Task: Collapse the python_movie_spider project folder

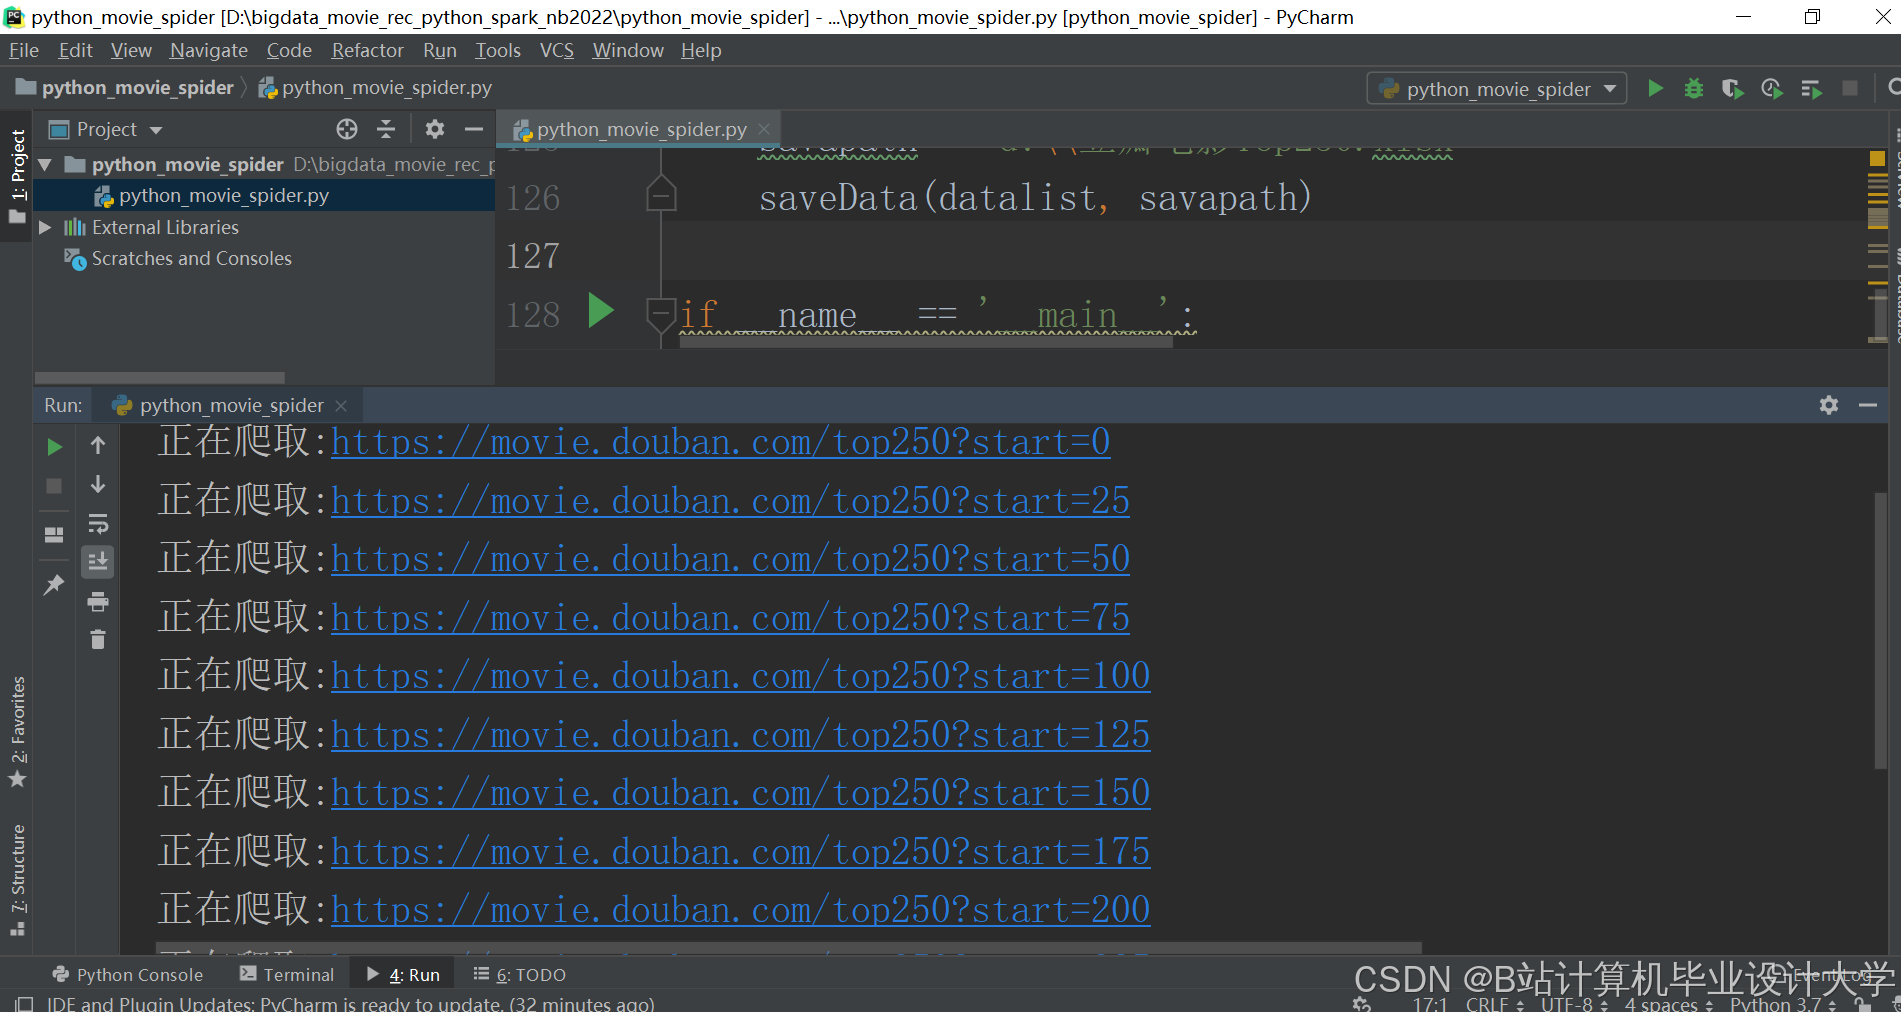Action: 44,164
